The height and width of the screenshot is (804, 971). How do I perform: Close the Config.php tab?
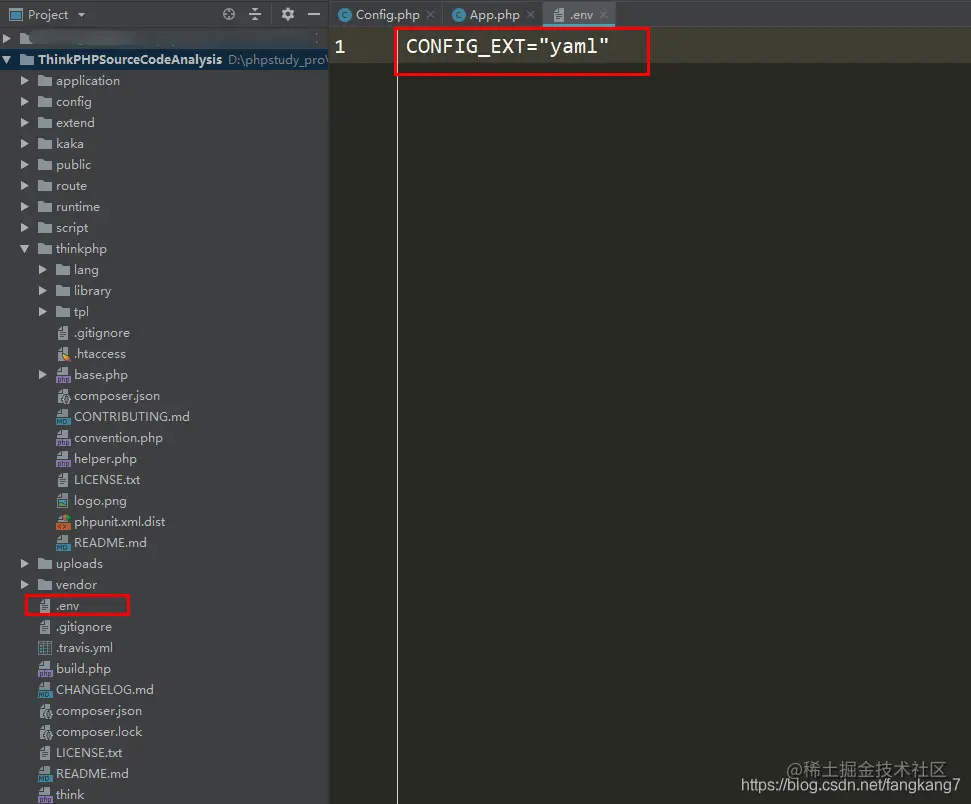[430, 15]
